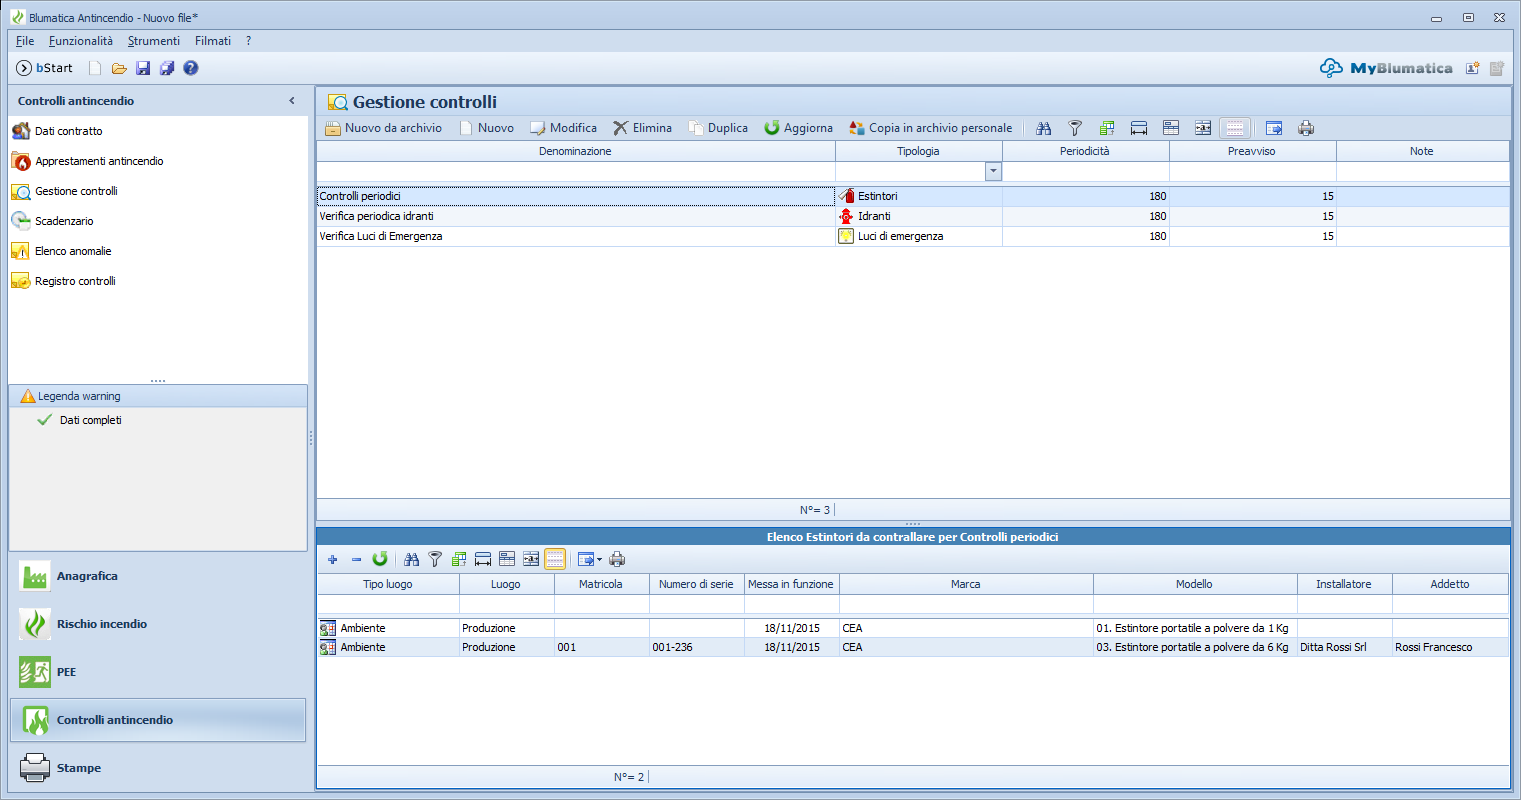The width and height of the screenshot is (1521, 800).
Task: Toggle the funnel filter in upper toolbar
Action: point(1075,128)
